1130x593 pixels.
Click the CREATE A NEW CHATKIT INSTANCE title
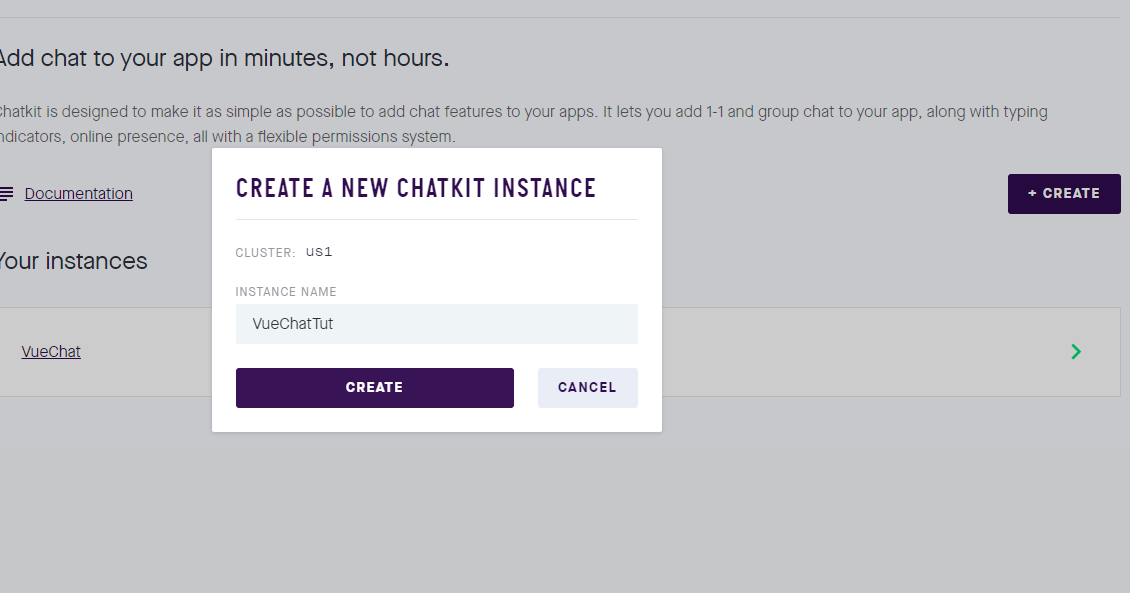coord(415,187)
